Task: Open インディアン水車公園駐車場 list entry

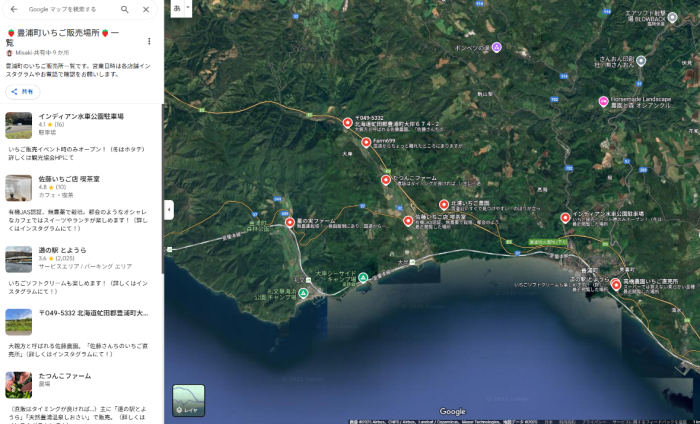Action: 80,117
